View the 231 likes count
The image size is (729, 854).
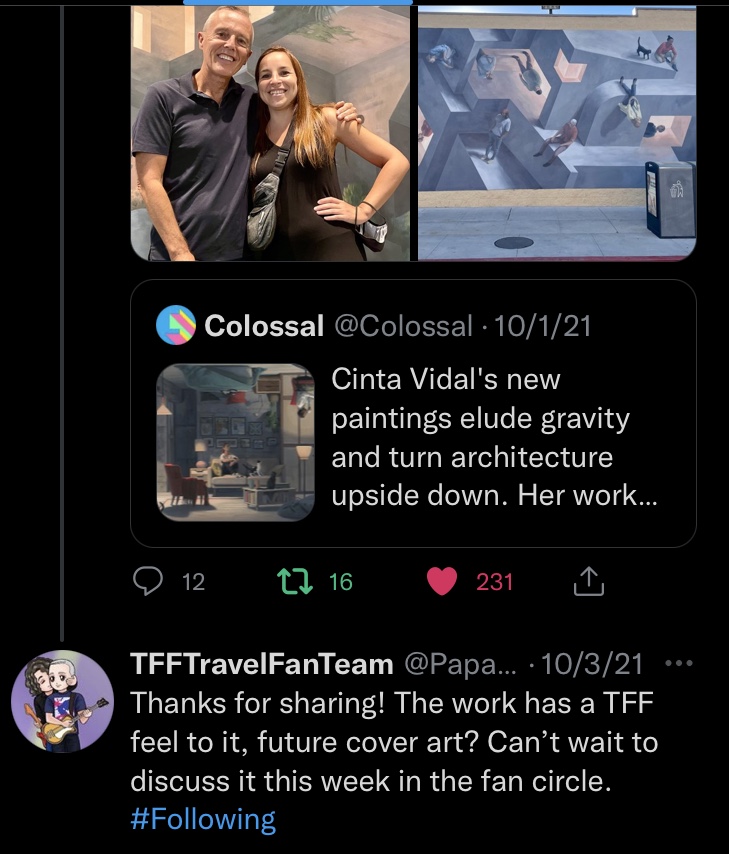(494, 581)
